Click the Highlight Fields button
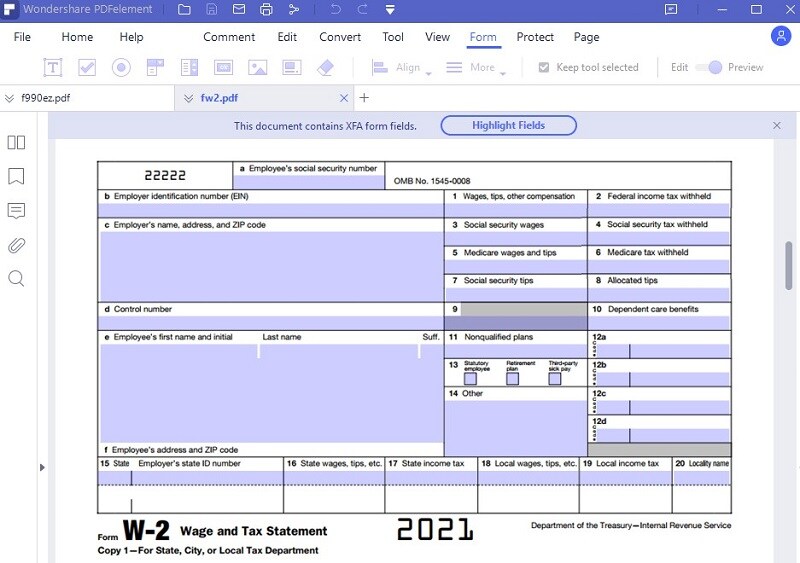This screenshot has height=563, width=800. click(x=508, y=126)
